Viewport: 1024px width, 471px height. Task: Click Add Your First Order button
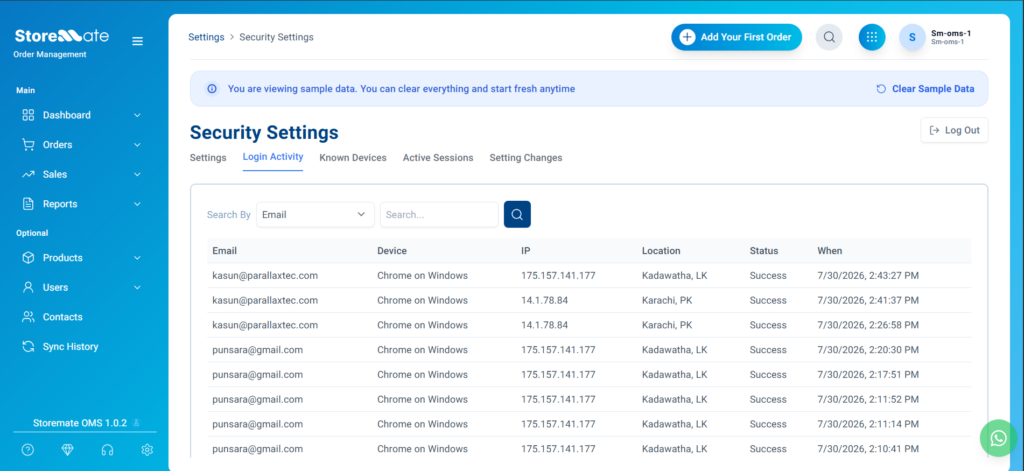[x=737, y=37]
